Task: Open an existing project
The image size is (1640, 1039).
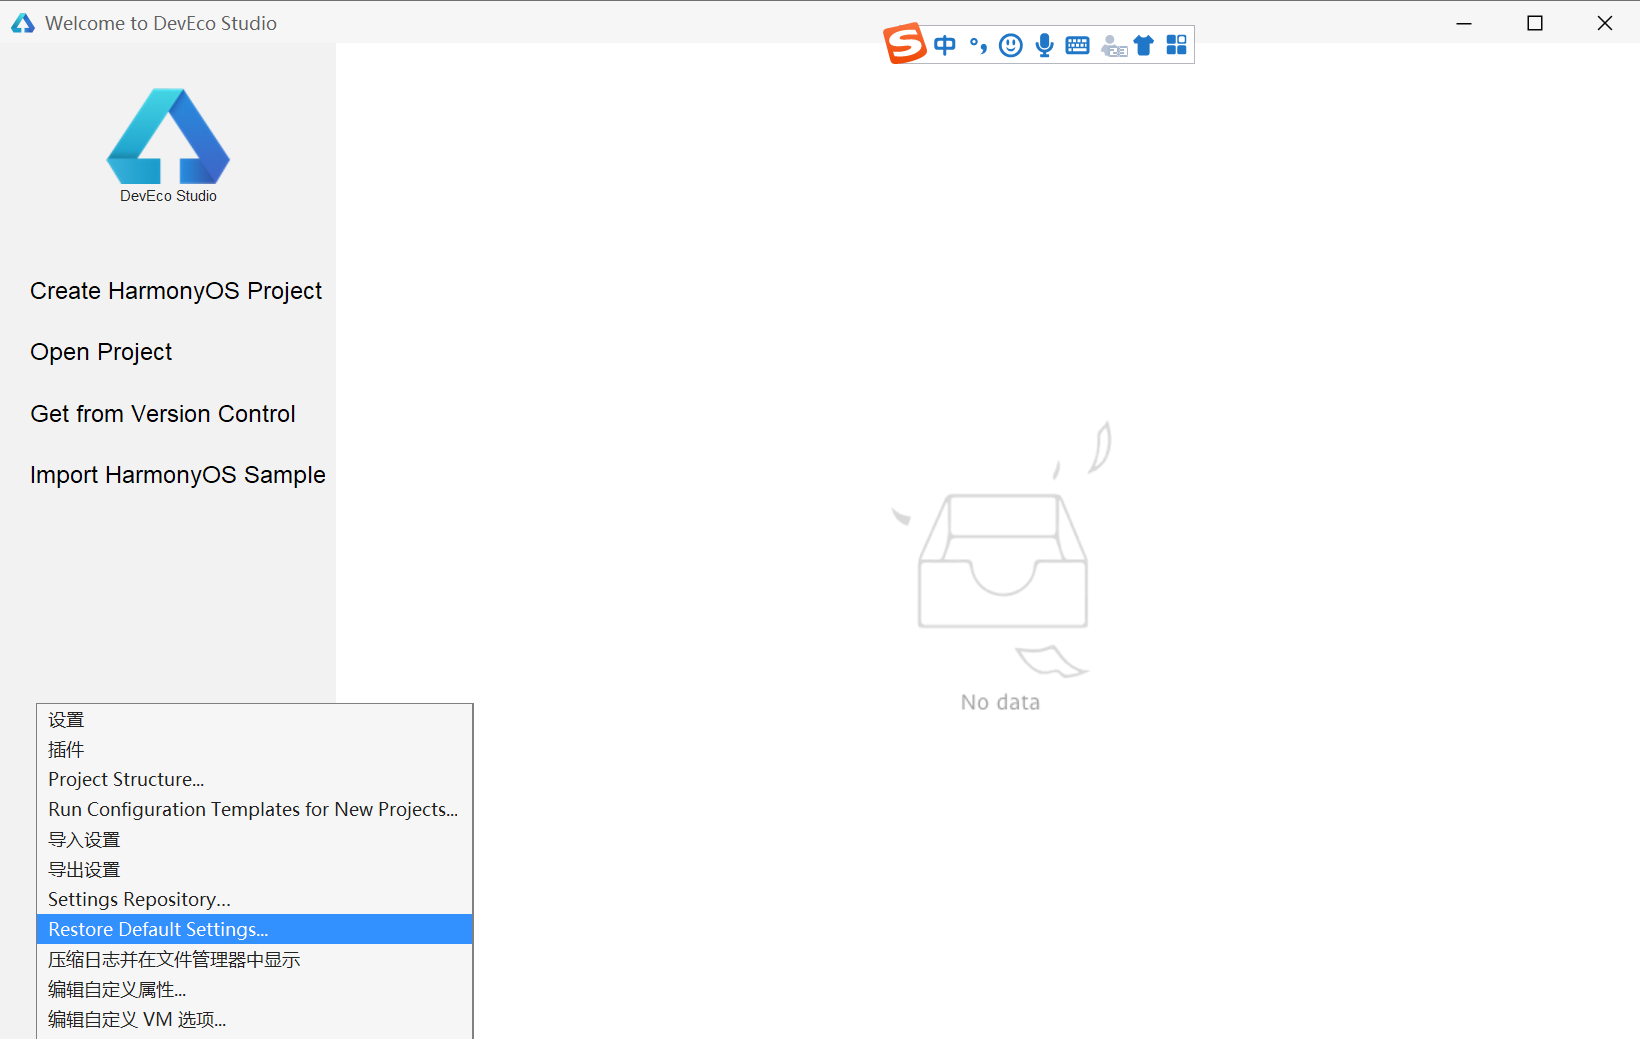Action: pos(101,352)
